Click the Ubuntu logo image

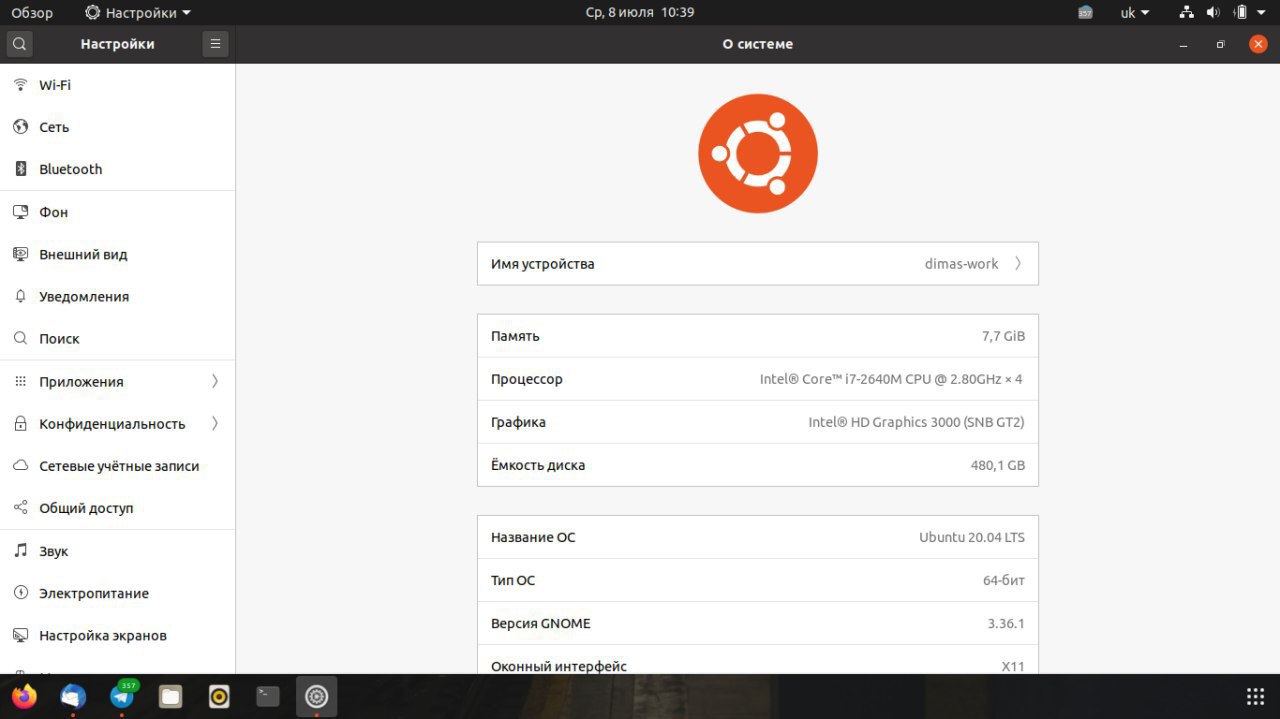pos(758,154)
